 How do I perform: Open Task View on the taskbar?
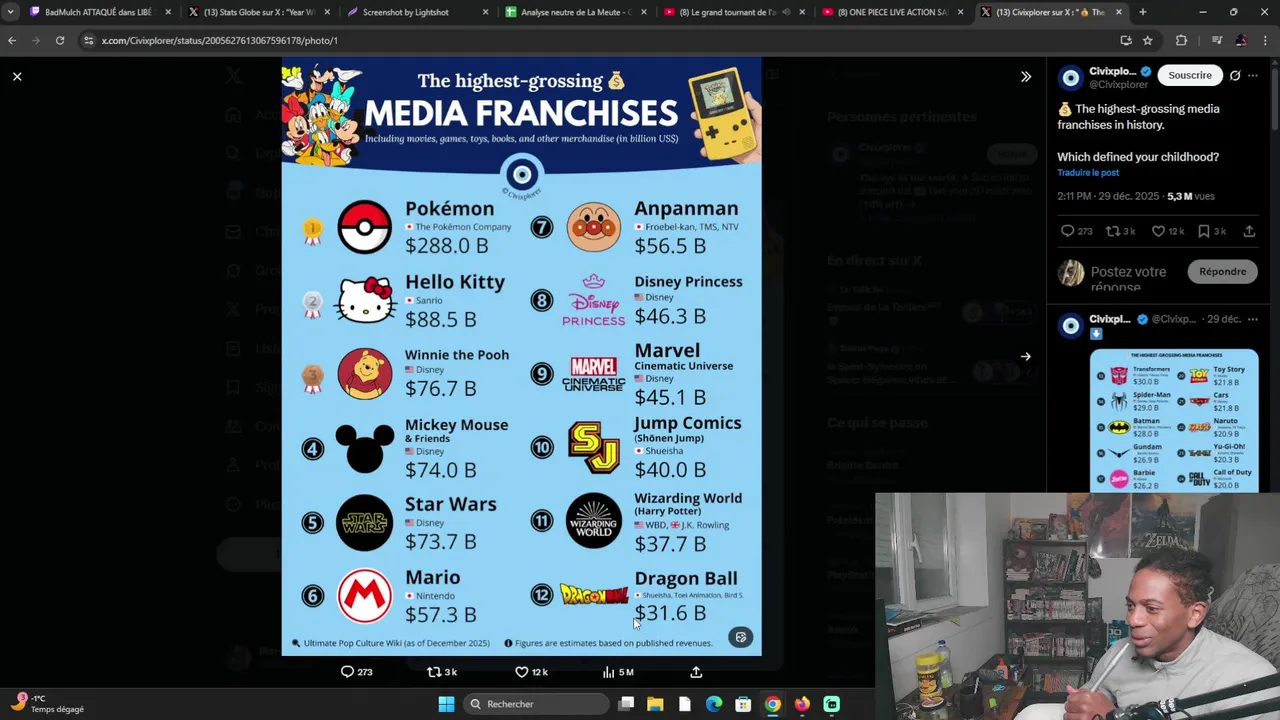click(626, 704)
